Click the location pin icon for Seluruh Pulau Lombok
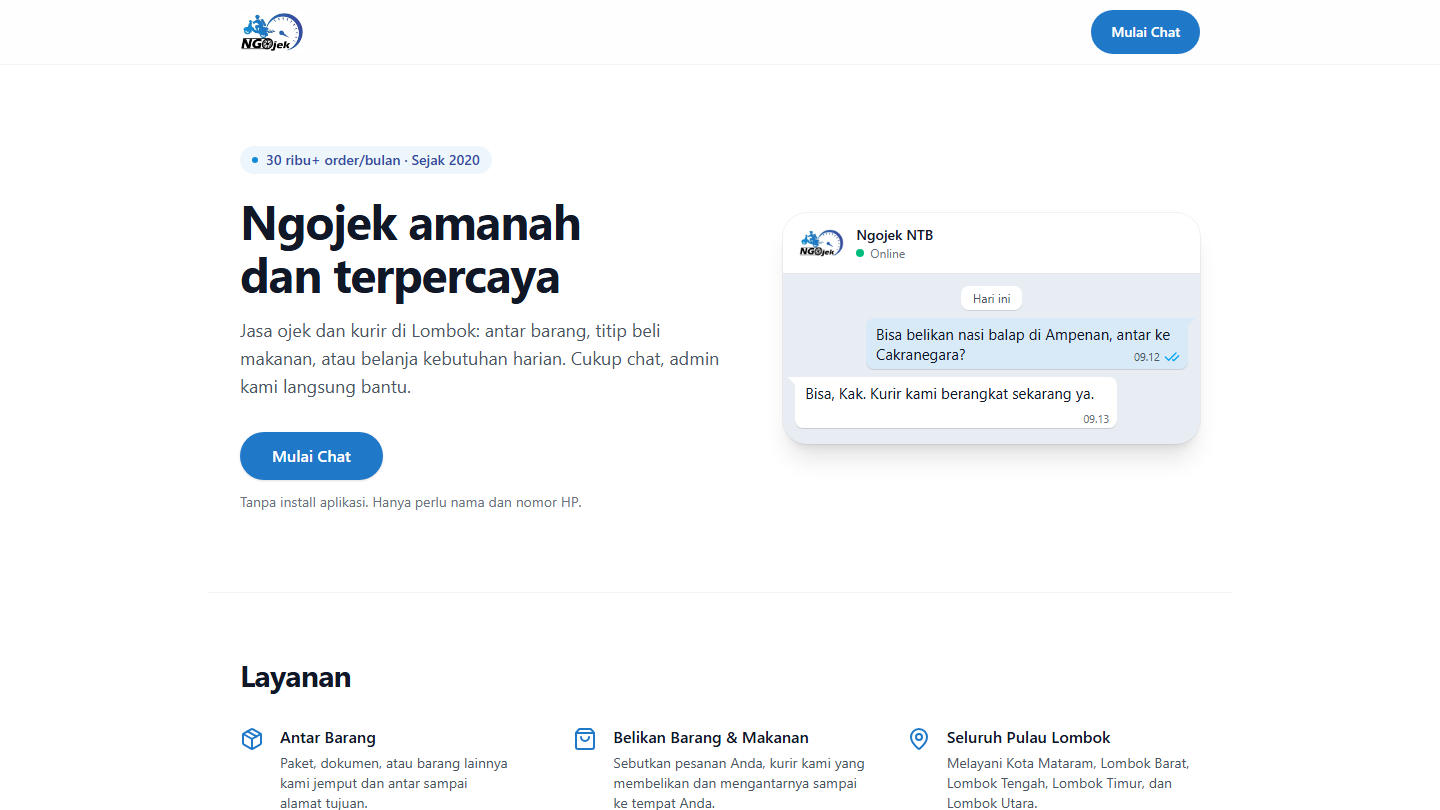 [x=918, y=739]
